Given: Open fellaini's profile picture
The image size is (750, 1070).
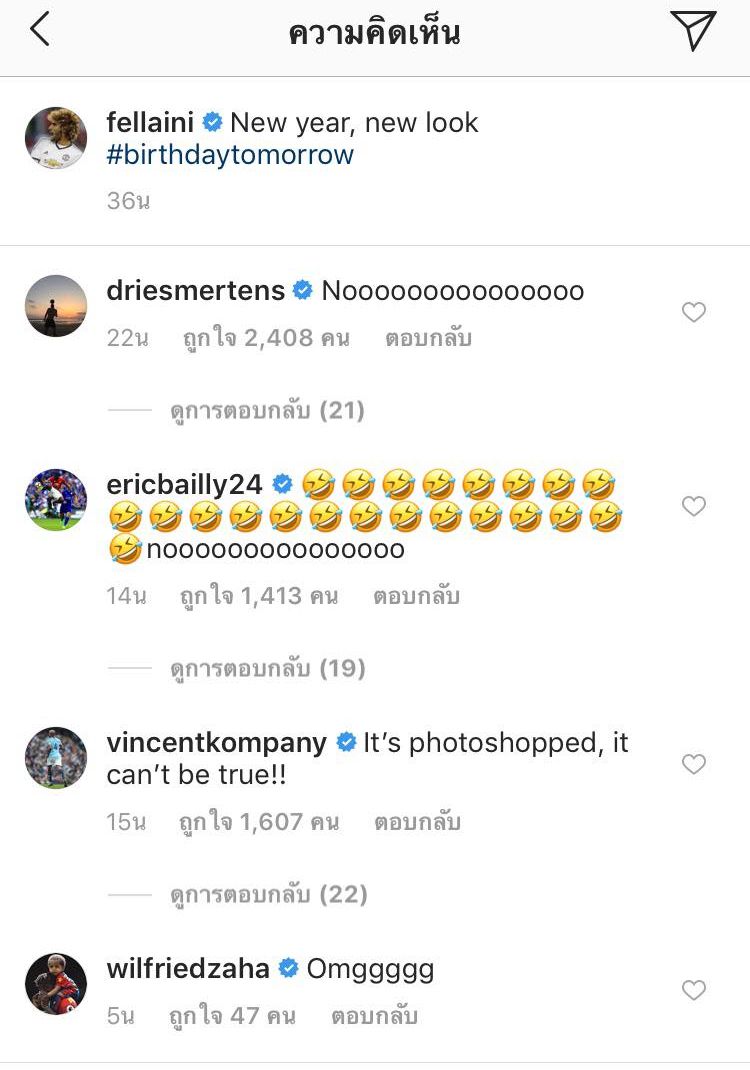Looking at the screenshot, I should click(x=55, y=137).
